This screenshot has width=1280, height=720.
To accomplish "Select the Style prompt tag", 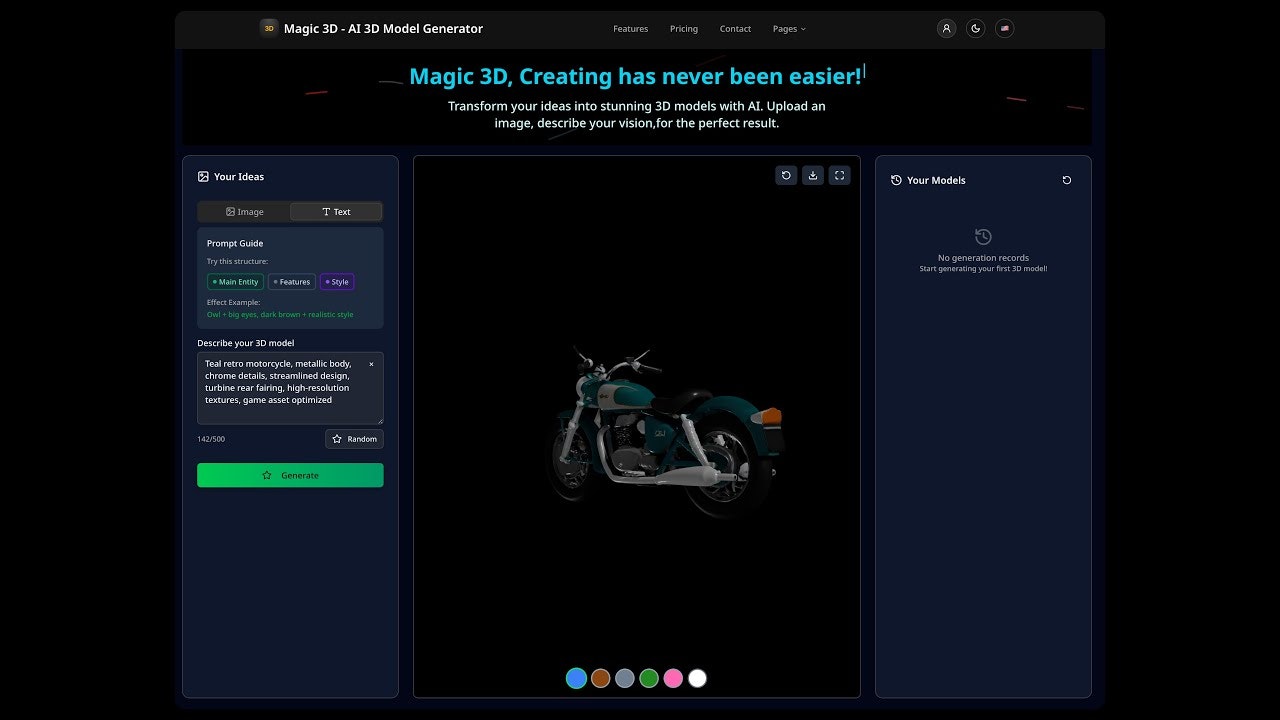I will click(x=337, y=281).
